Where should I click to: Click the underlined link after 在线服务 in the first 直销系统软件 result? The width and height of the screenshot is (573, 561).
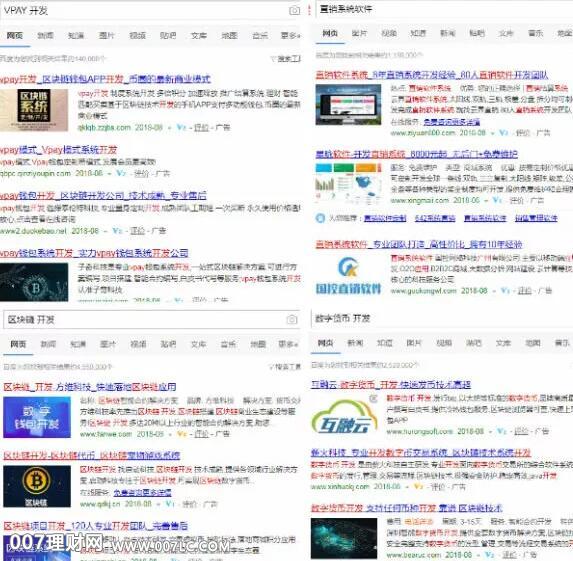click(x=452, y=121)
